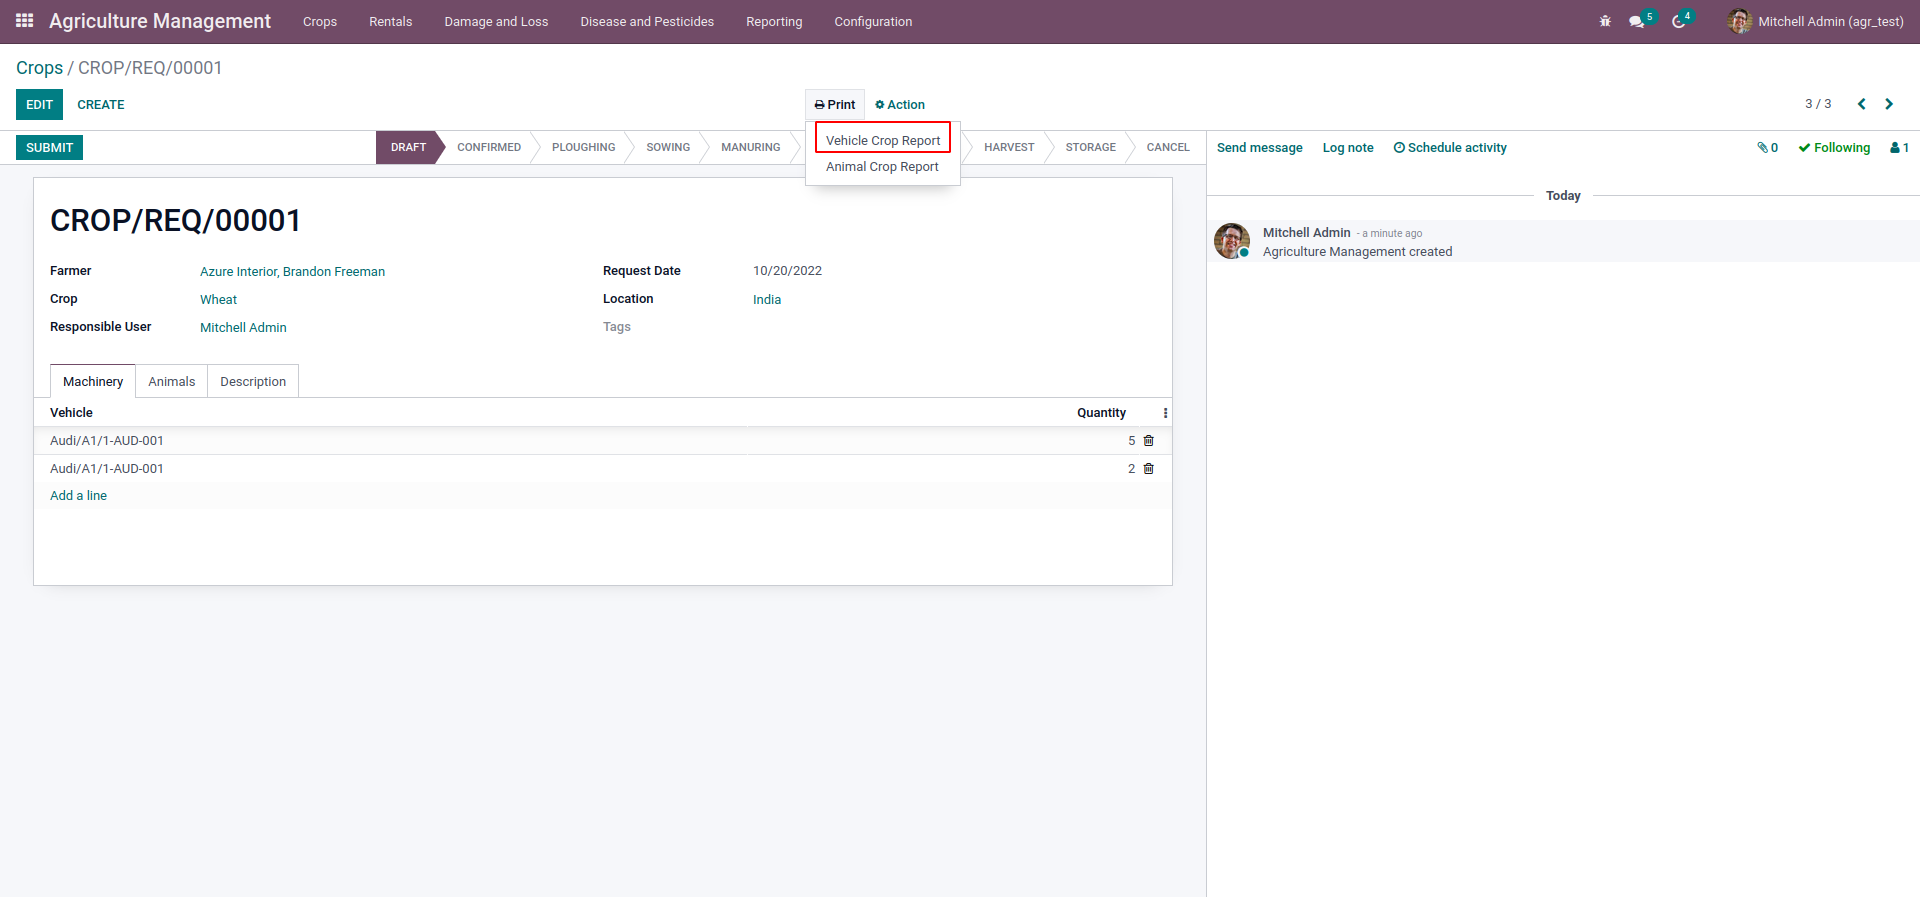Expand the Action dropdown

tap(900, 105)
